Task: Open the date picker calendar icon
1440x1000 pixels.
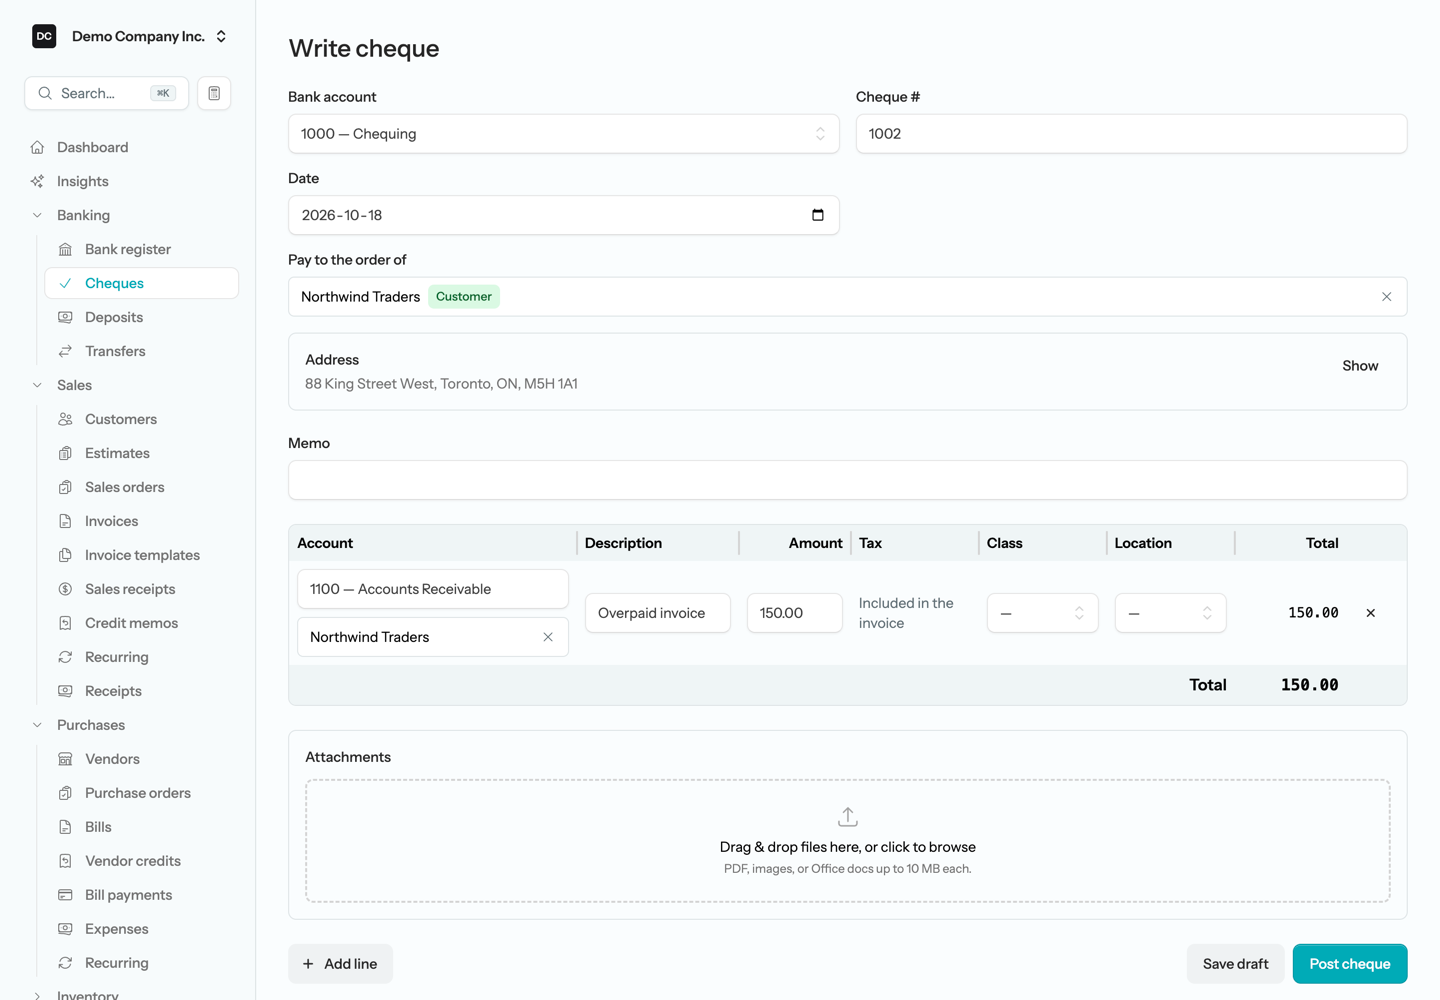Action: pos(818,215)
